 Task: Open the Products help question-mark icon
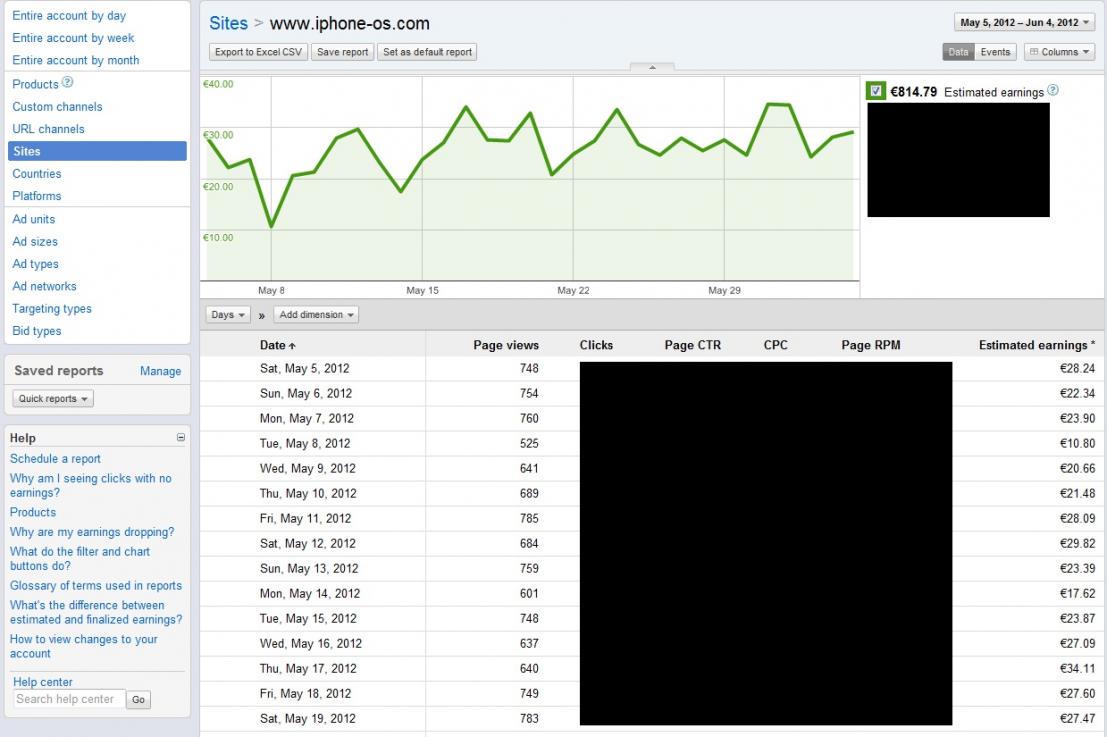[x=67, y=82]
